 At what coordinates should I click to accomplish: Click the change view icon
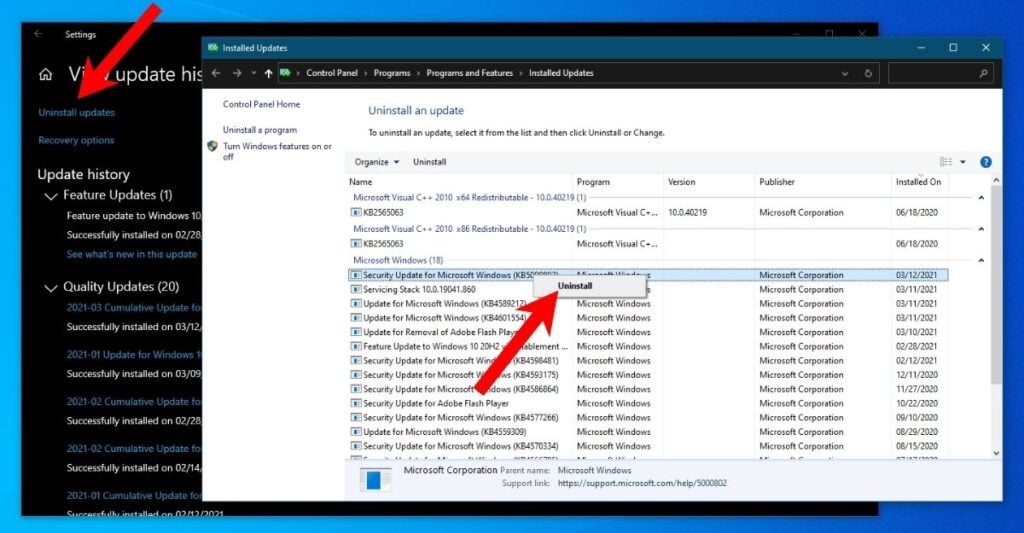[945, 161]
